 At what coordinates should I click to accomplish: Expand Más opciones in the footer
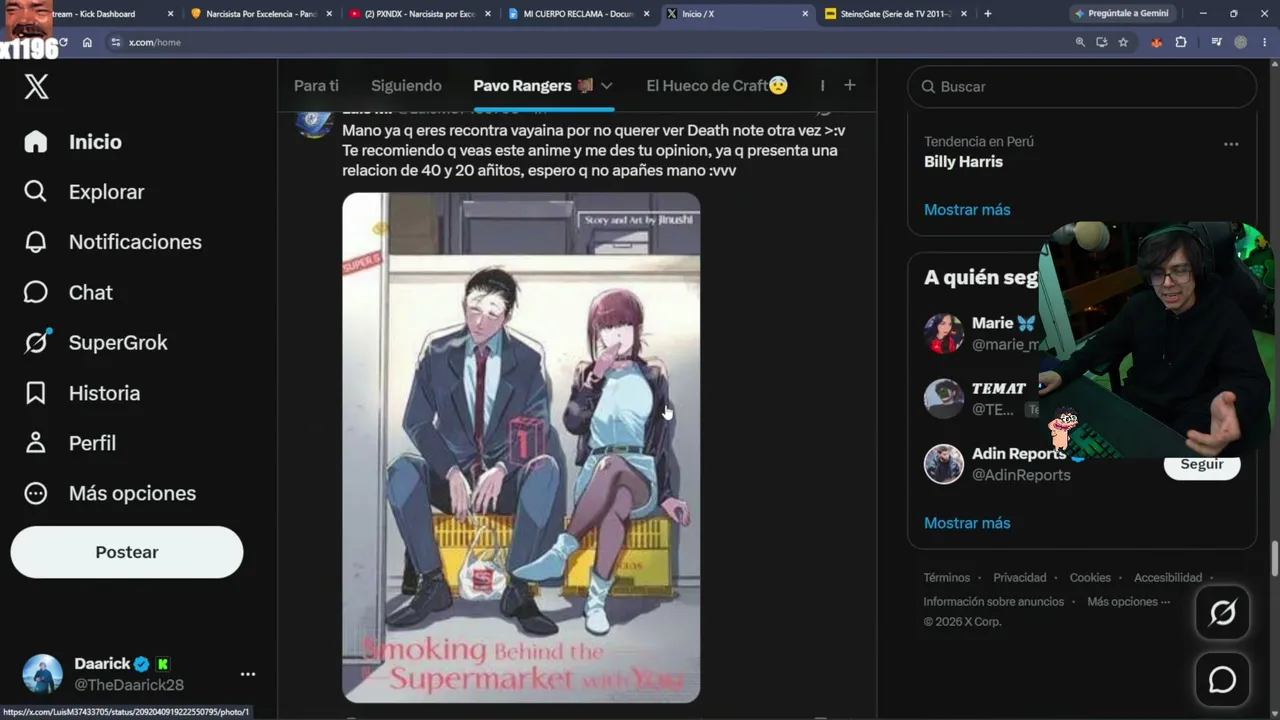tap(1128, 602)
